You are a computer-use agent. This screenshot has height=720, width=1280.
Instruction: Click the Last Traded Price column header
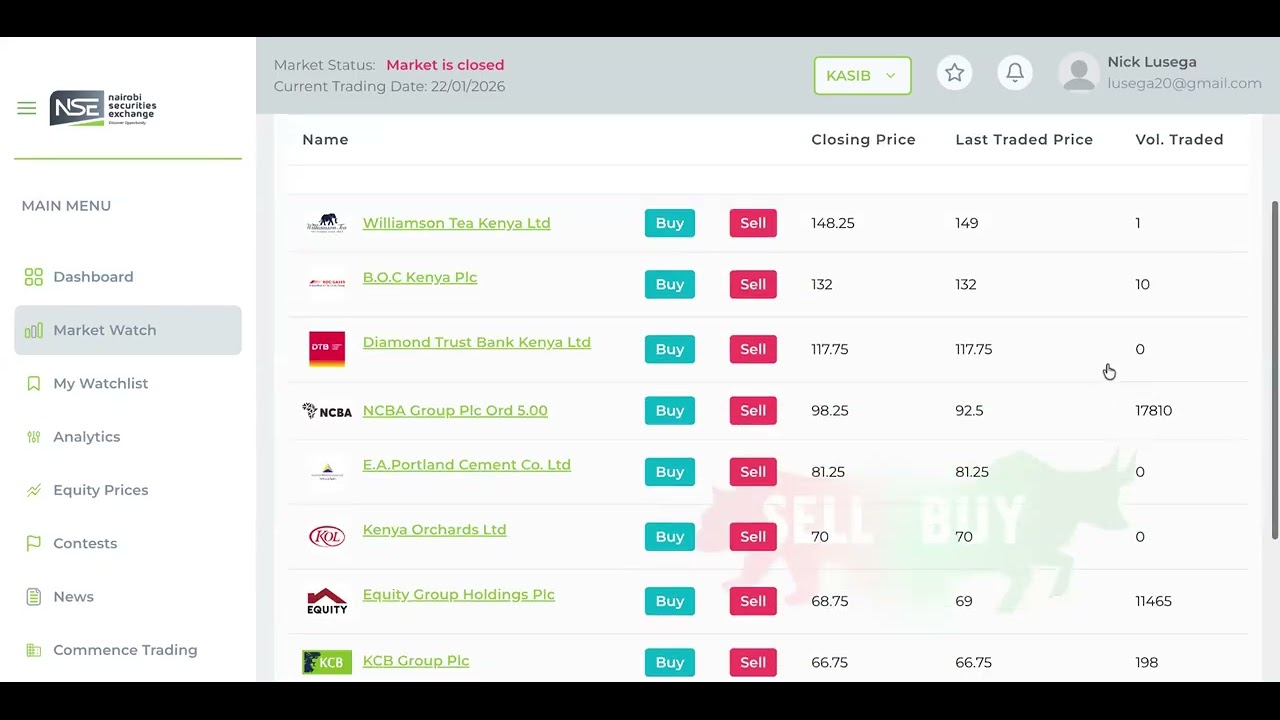point(1024,140)
